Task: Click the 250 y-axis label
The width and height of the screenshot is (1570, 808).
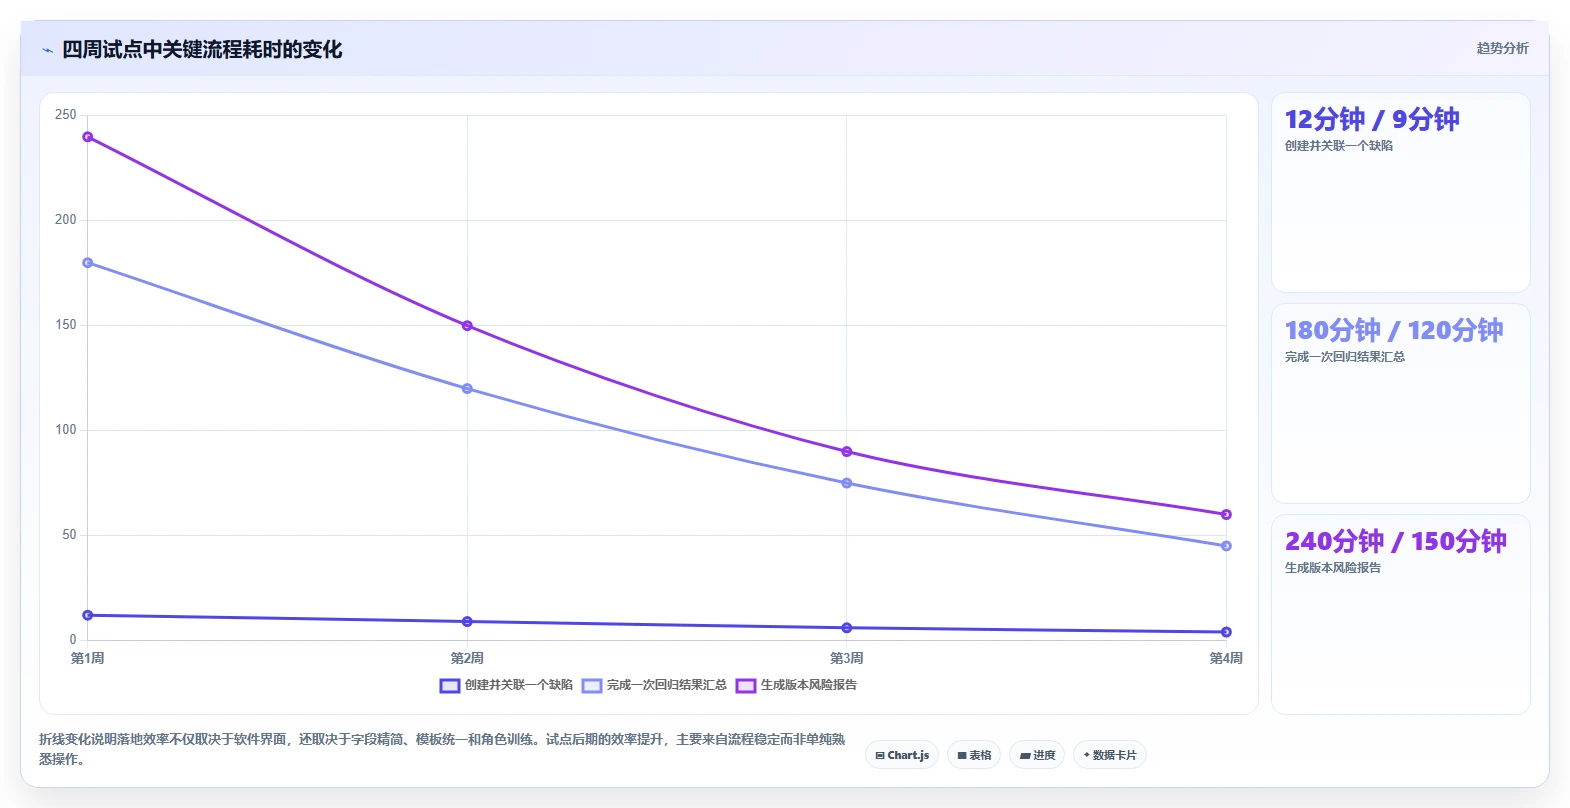Action: (66, 115)
